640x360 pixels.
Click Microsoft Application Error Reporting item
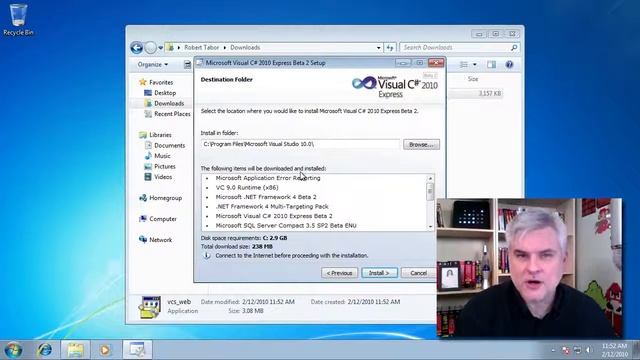coord(268,178)
